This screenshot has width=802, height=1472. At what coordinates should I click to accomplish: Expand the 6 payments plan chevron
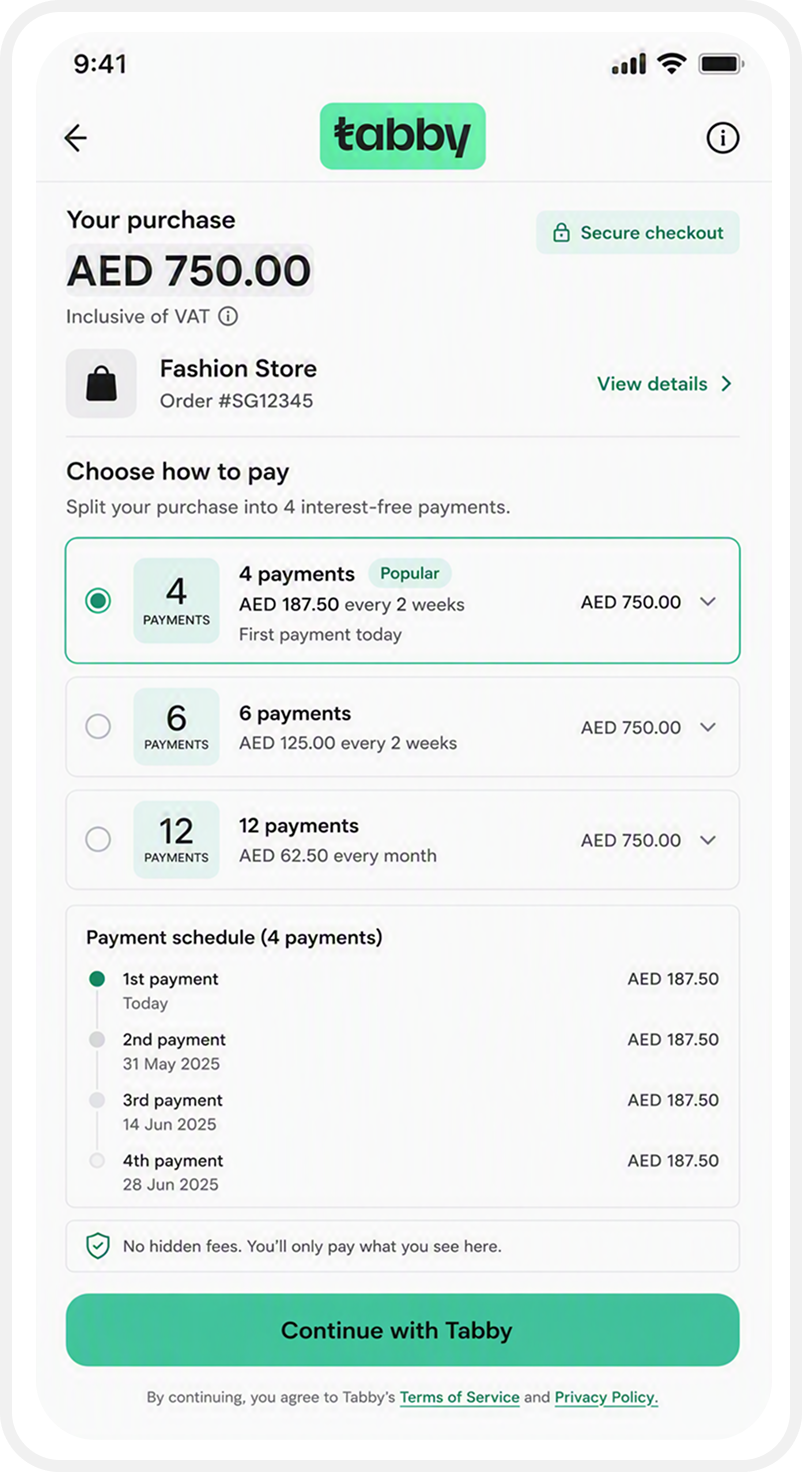click(708, 727)
